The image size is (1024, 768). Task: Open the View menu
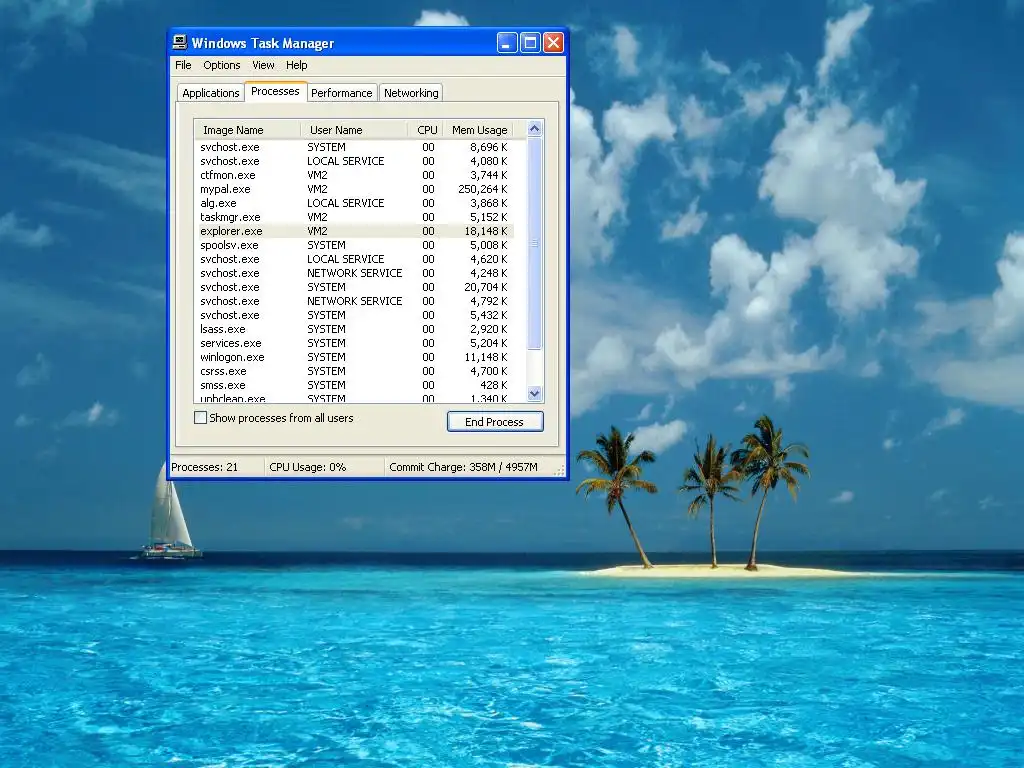coord(263,65)
